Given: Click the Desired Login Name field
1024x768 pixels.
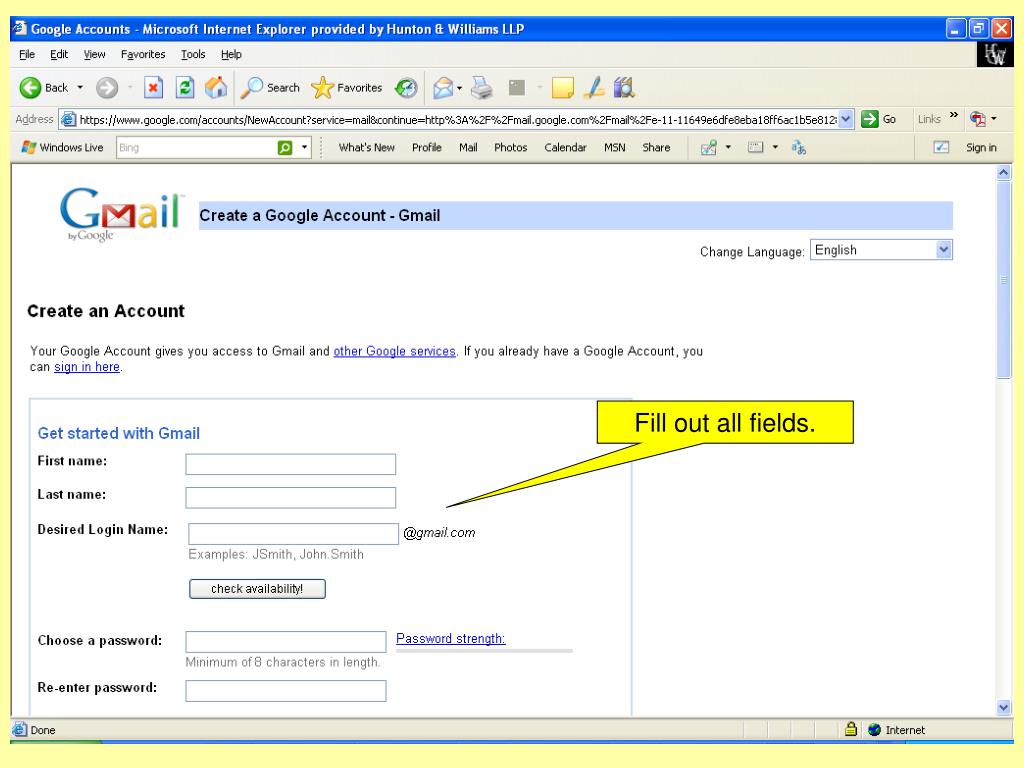Looking at the screenshot, I should point(293,534).
